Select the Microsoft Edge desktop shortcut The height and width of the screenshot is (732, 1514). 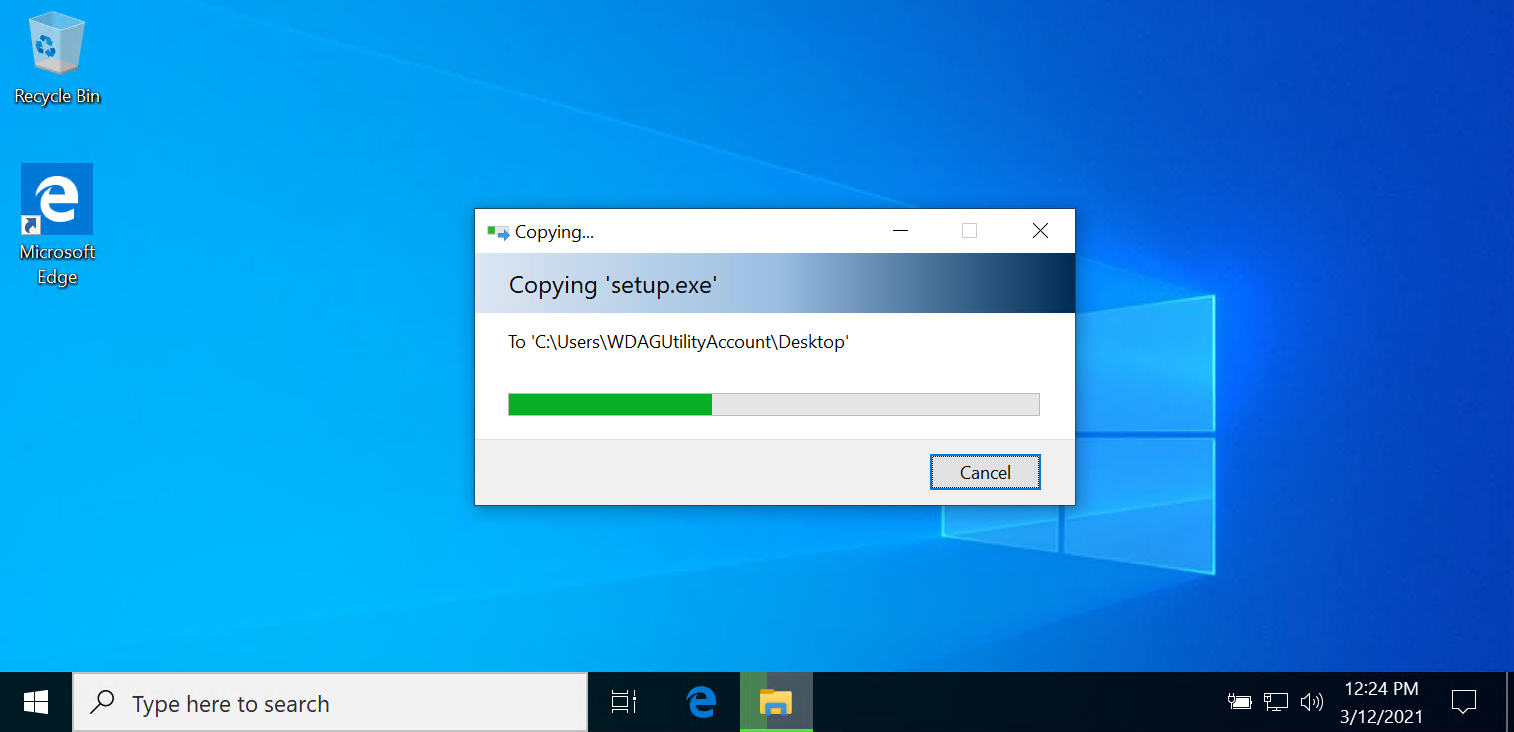pyautogui.click(x=57, y=225)
